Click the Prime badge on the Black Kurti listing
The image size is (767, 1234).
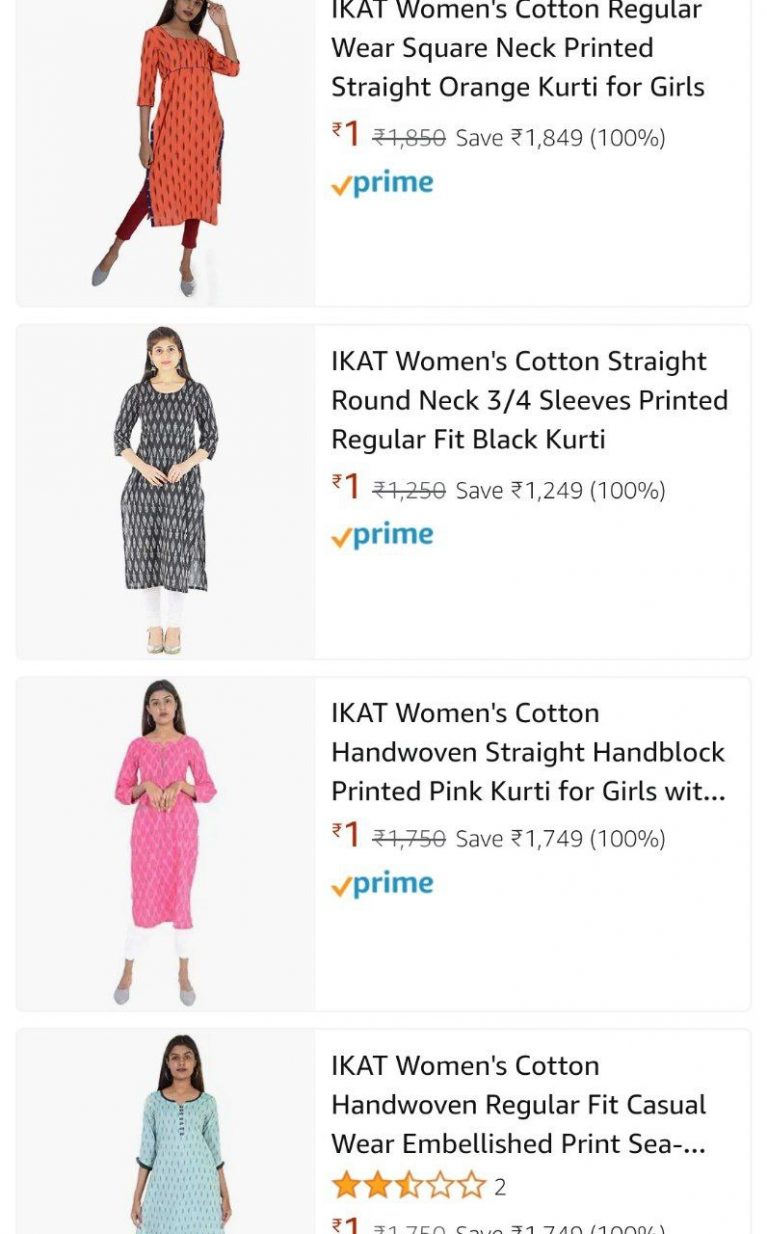[384, 534]
